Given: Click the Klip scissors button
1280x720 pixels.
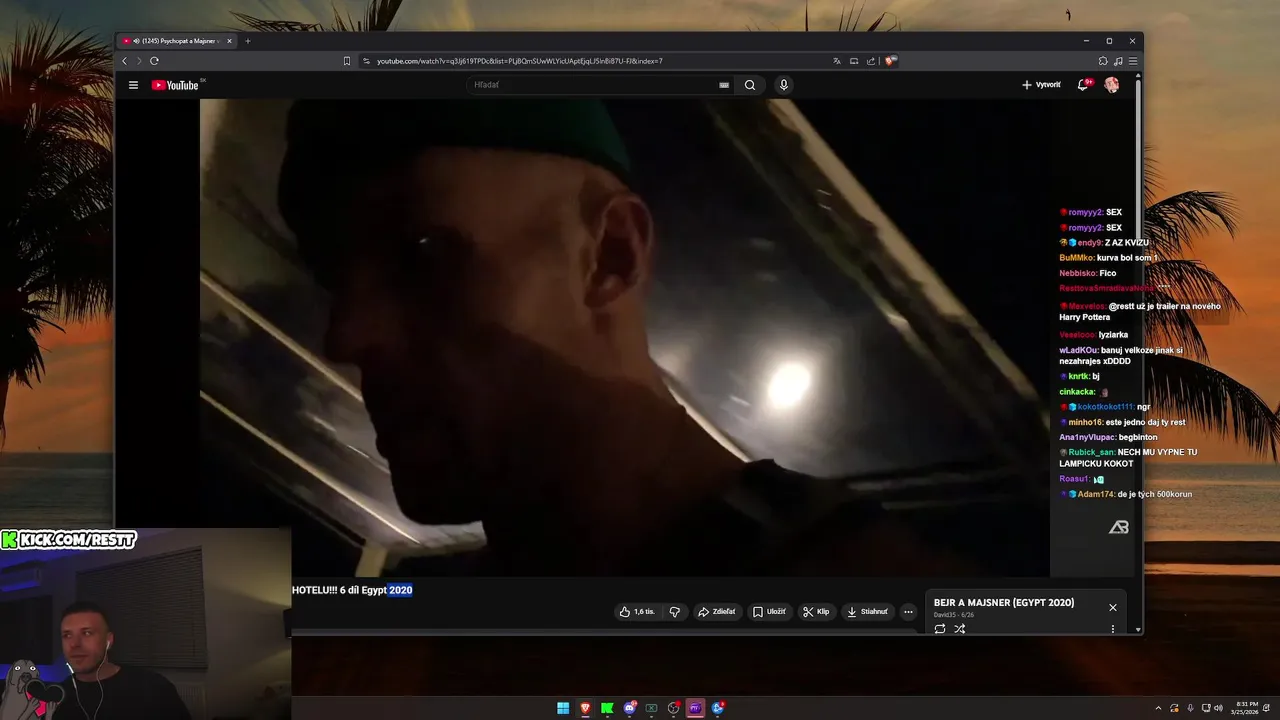Looking at the screenshot, I should click(x=816, y=612).
